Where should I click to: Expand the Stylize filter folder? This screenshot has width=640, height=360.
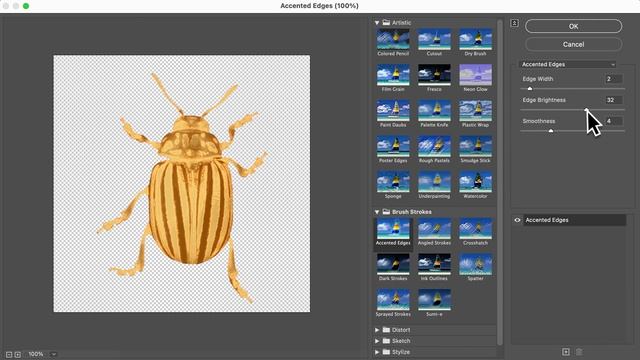click(377, 352)
